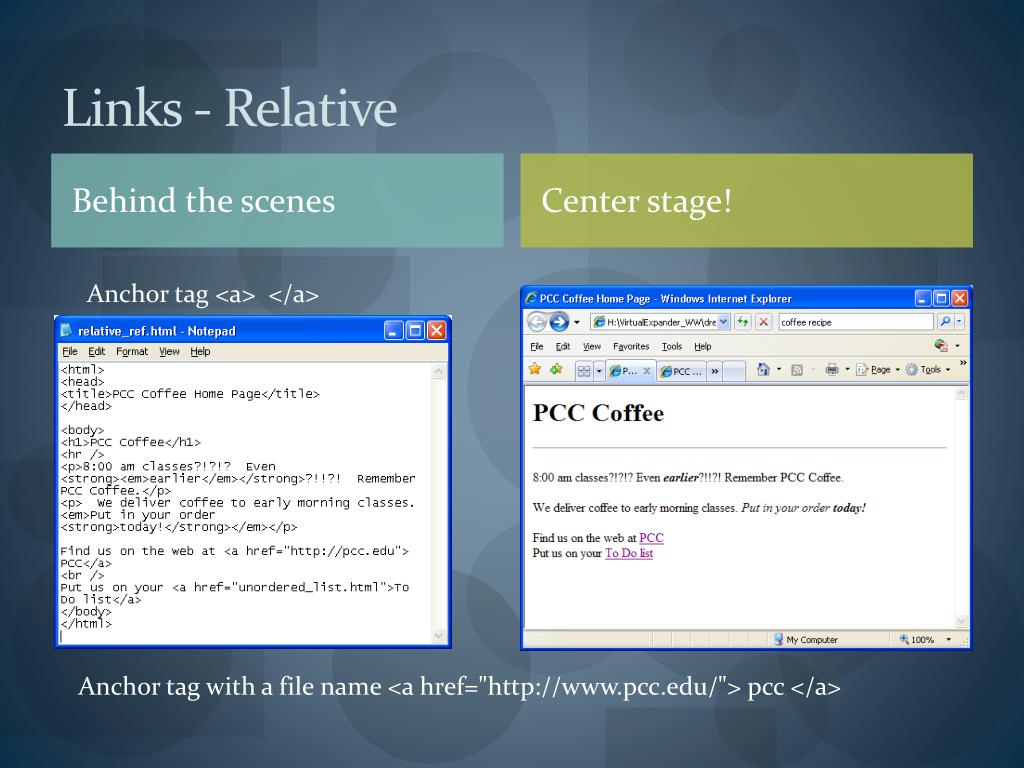1024x768 pixels.
Task: Click the Internet Explorer title bar logo icon
Action: click(531, 298)
